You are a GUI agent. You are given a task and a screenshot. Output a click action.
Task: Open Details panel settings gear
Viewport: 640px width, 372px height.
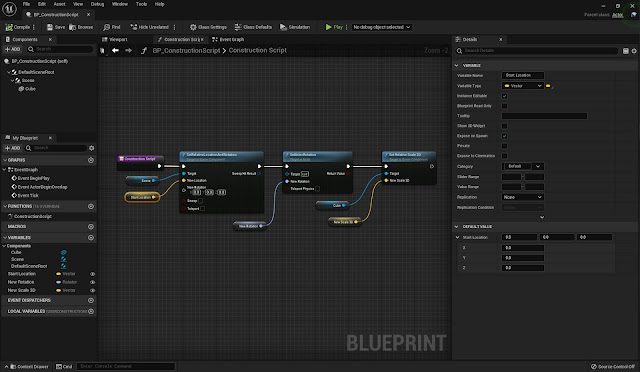[634, 51]
